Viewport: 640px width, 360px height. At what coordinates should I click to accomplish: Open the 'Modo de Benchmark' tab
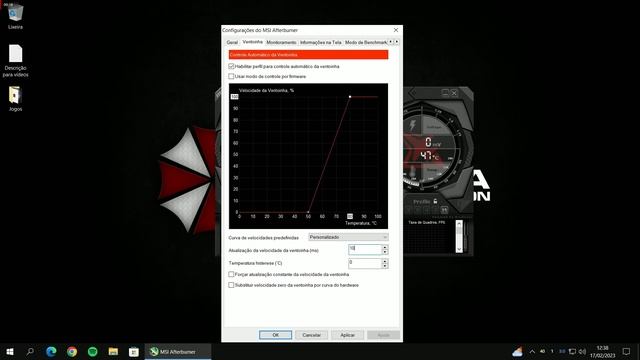365,42
